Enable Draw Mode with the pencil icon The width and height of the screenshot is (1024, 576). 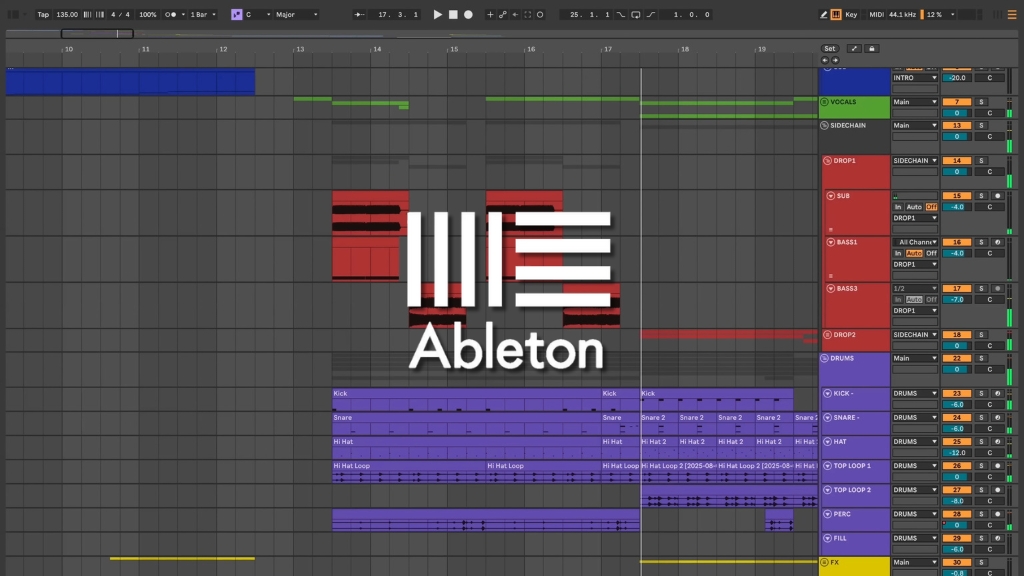(x=823, y=14)
